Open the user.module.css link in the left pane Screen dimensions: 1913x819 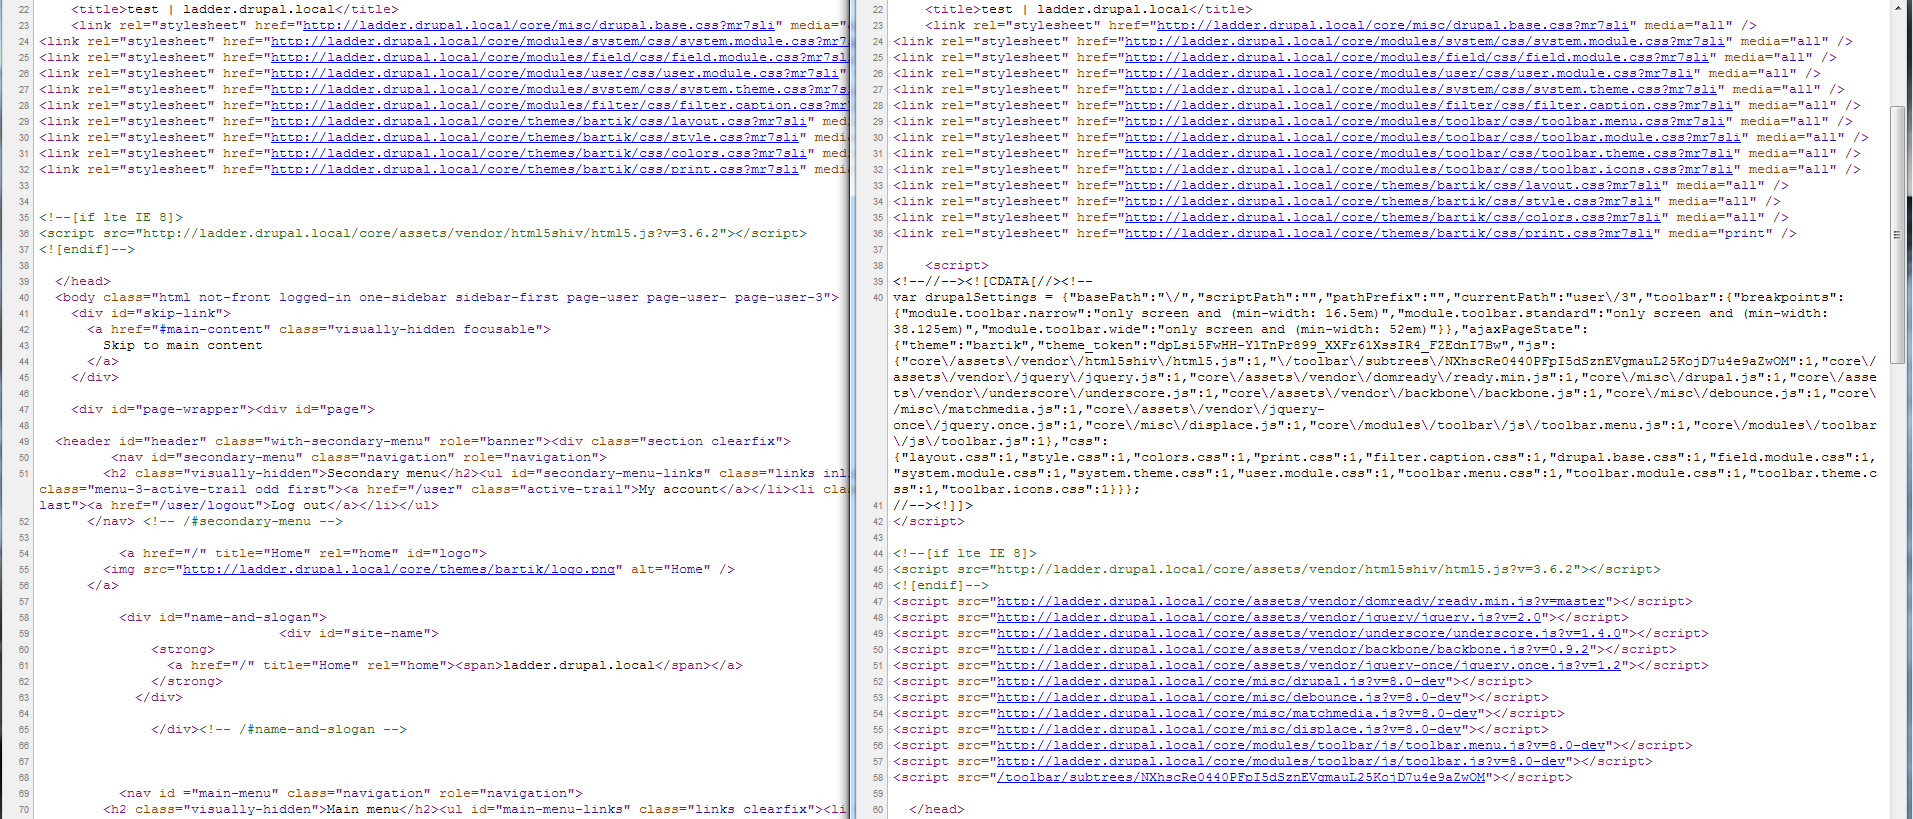(x=555, y=73)
